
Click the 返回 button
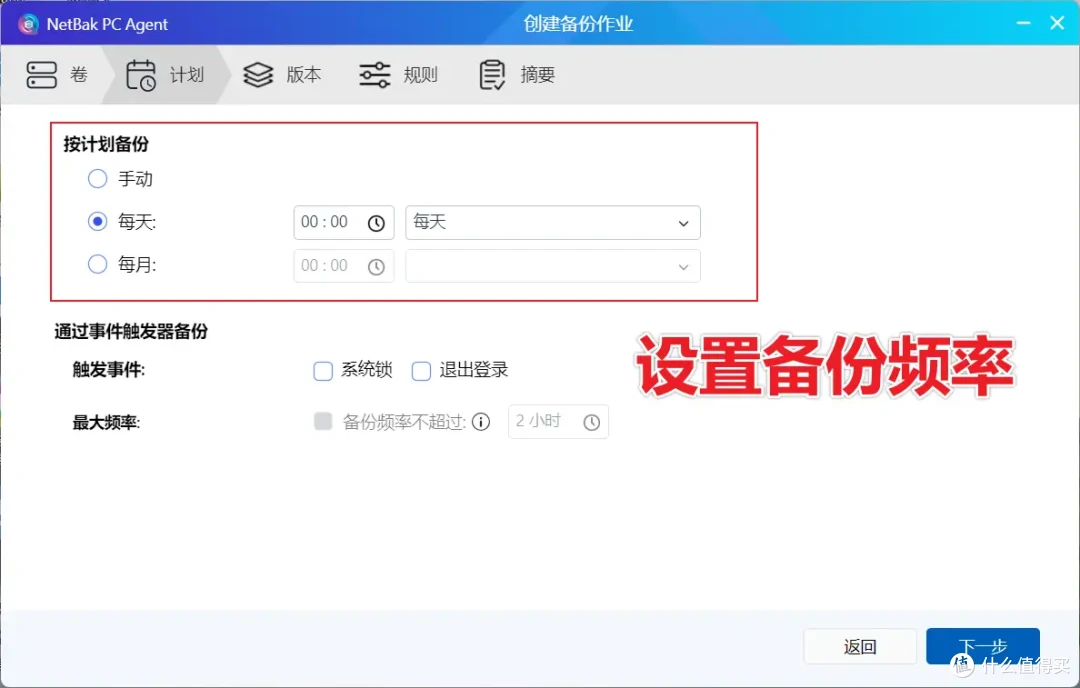pos(860,647)
